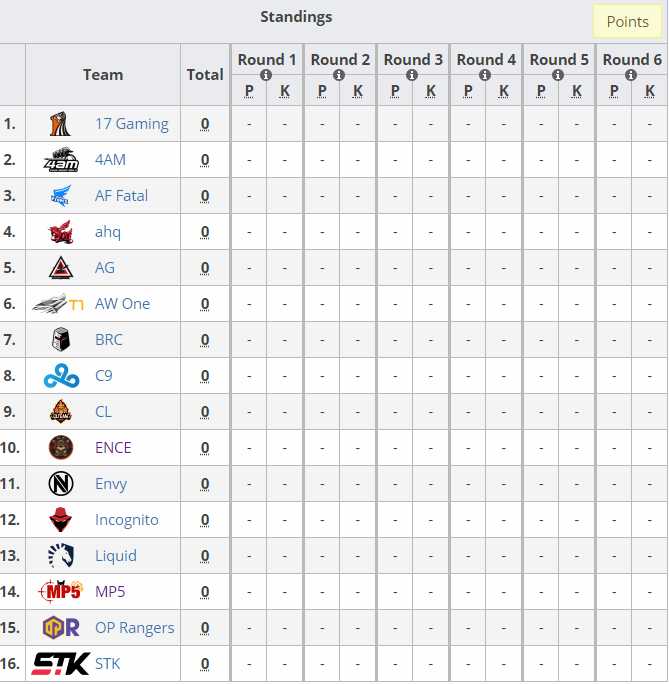Toggle the Points button
This screenshot has height=684, width=669.
click(627, 21)
